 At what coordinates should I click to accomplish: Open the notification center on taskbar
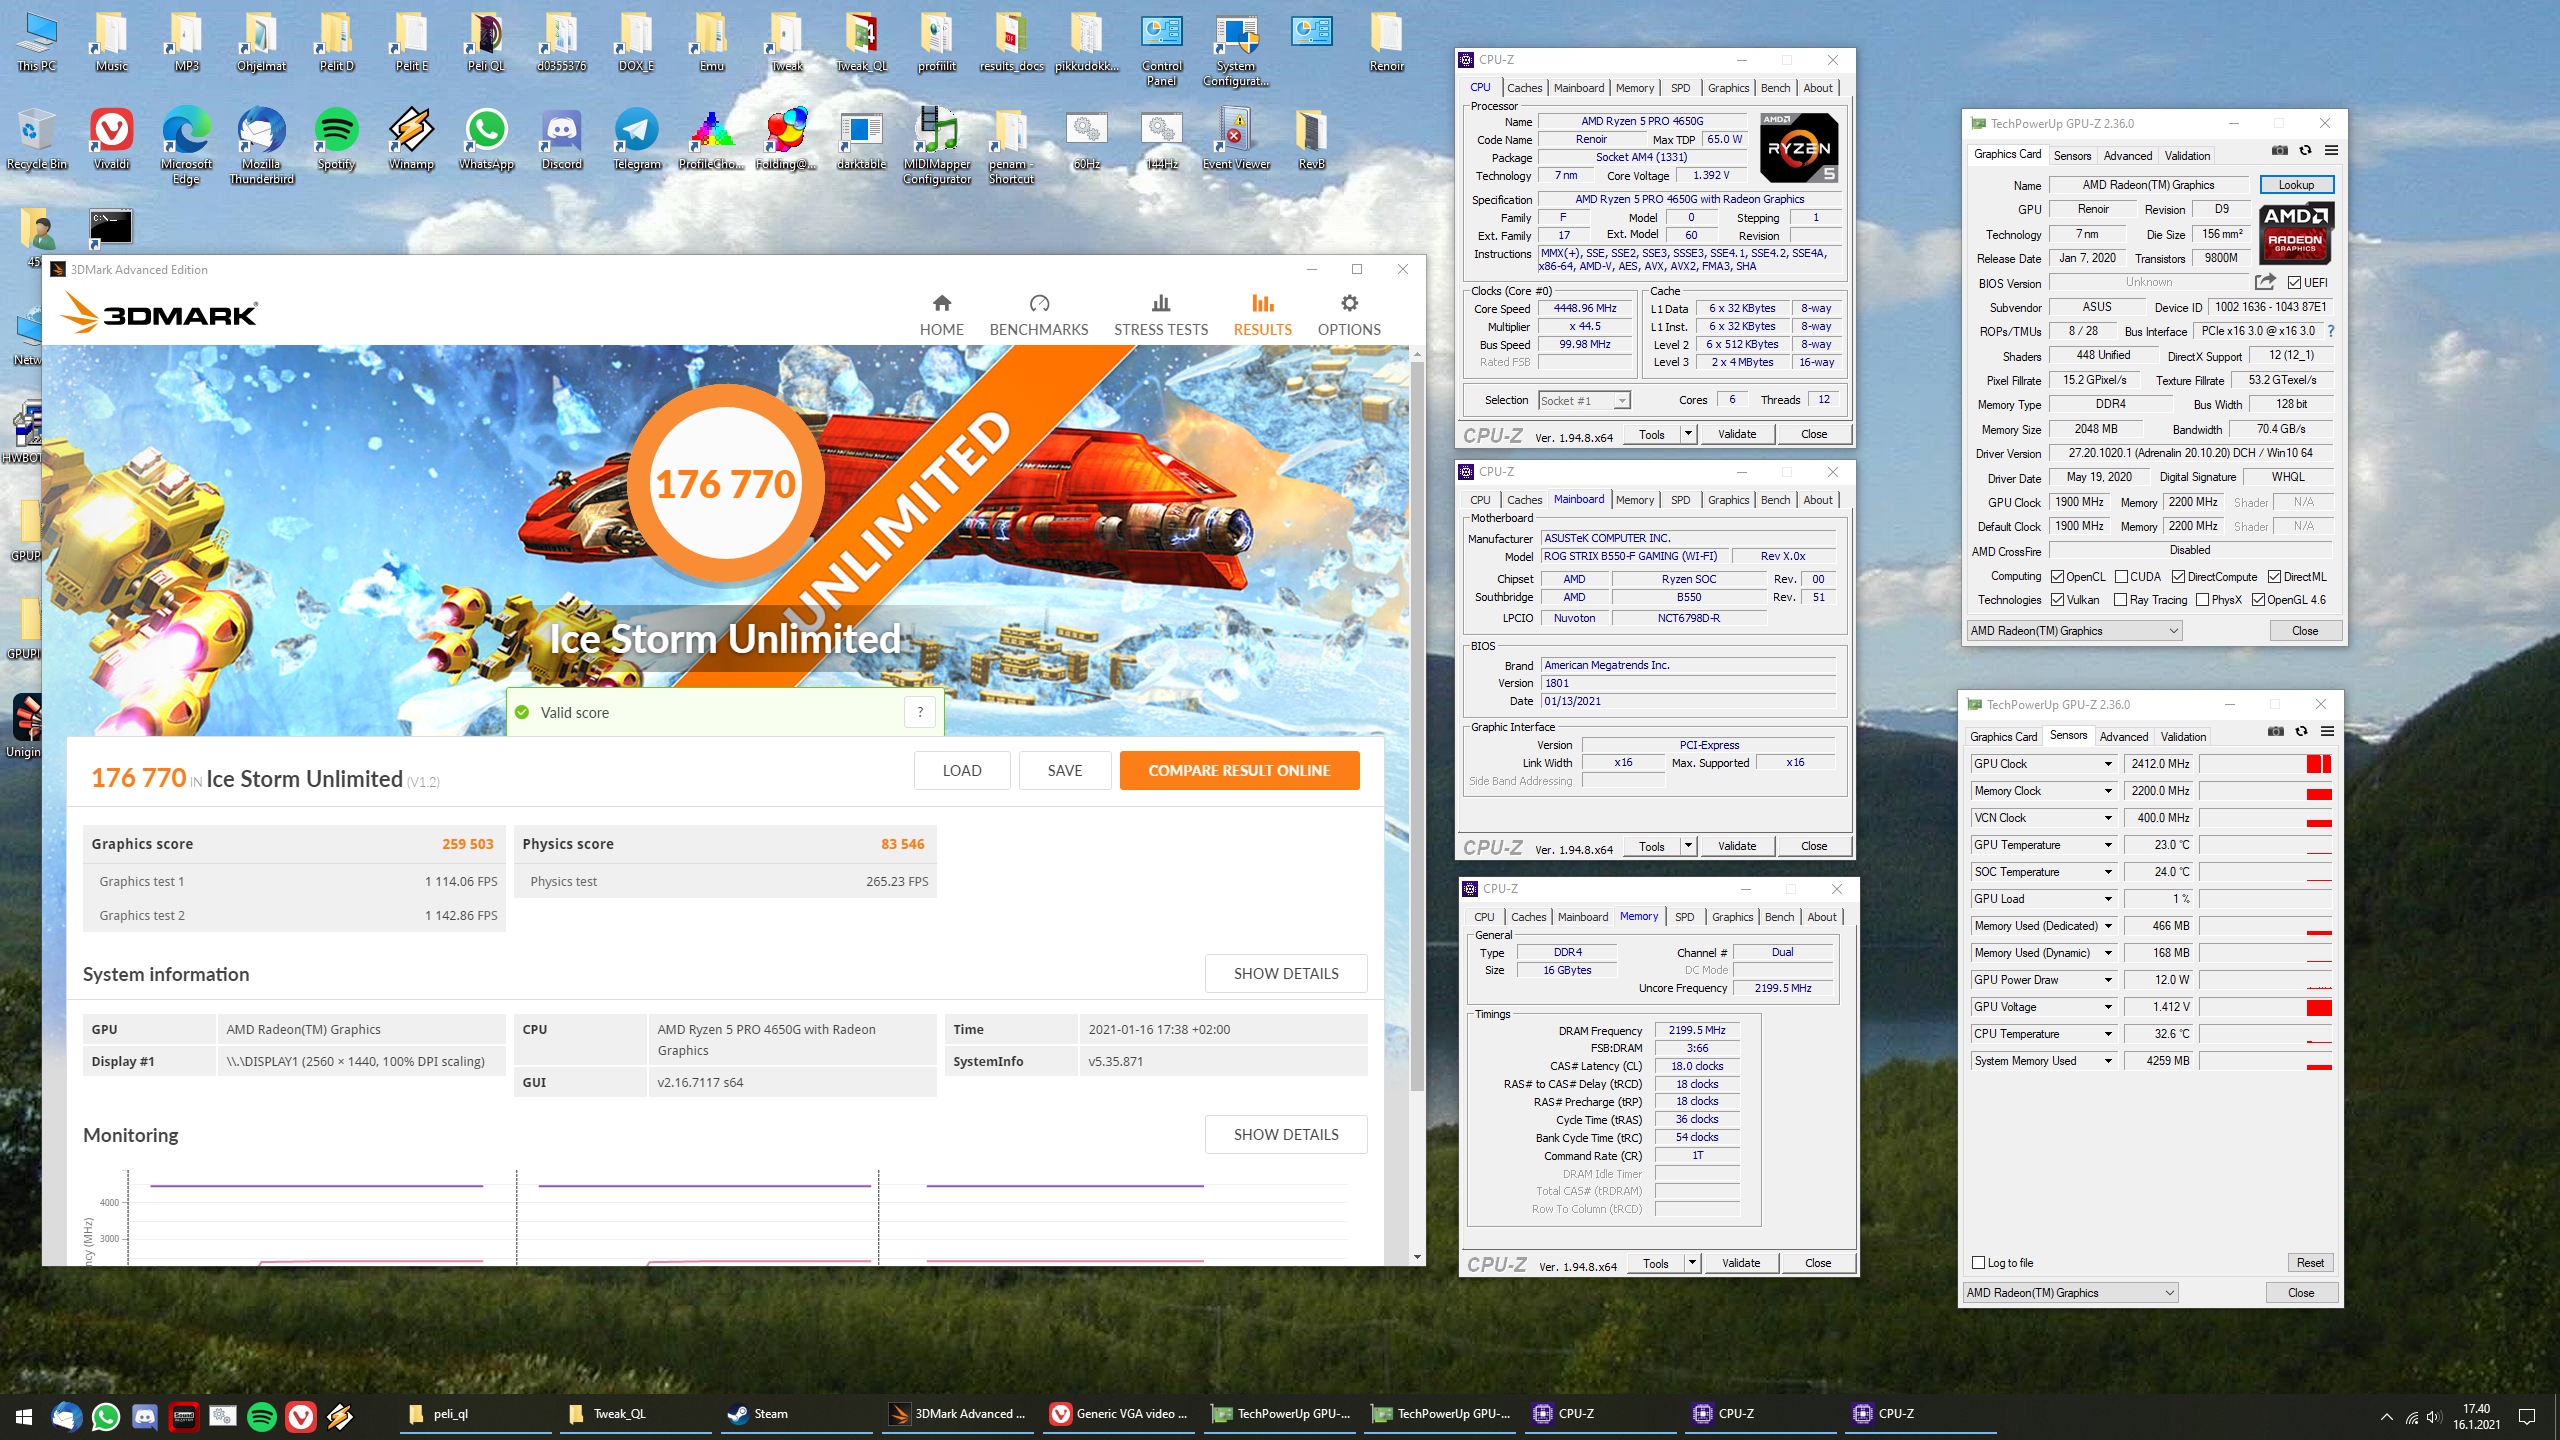pos(2526,1416)
